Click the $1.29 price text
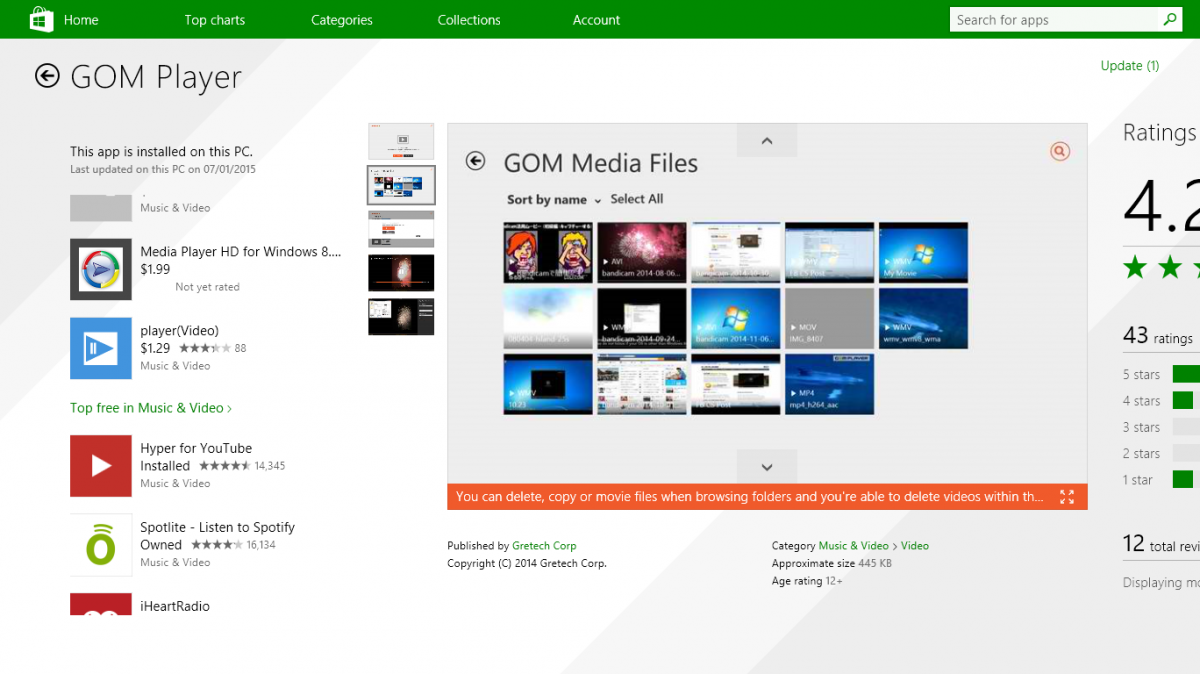 coord(155,348)
